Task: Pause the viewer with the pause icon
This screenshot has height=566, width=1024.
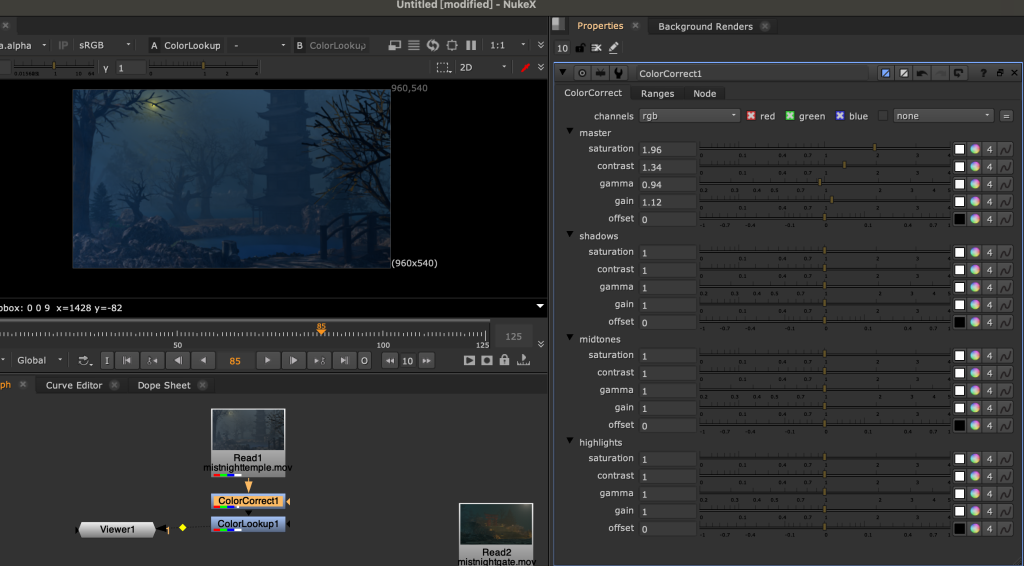Action: 471,45
